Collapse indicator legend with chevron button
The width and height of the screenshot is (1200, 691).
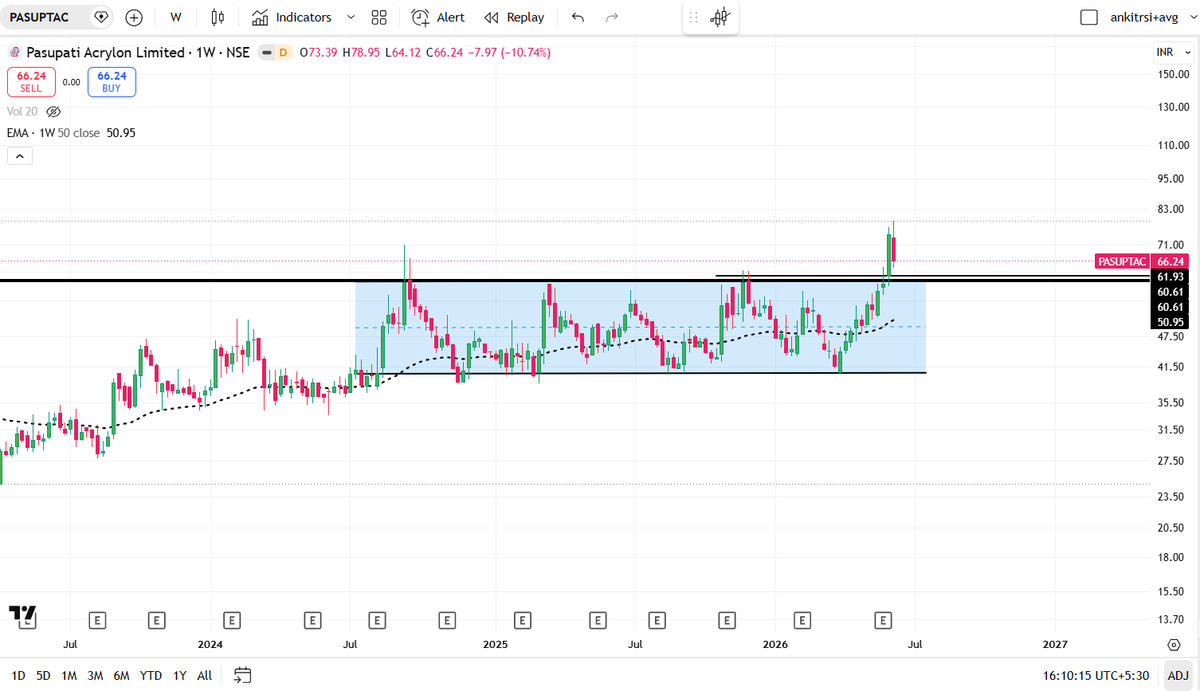point(20,156)
